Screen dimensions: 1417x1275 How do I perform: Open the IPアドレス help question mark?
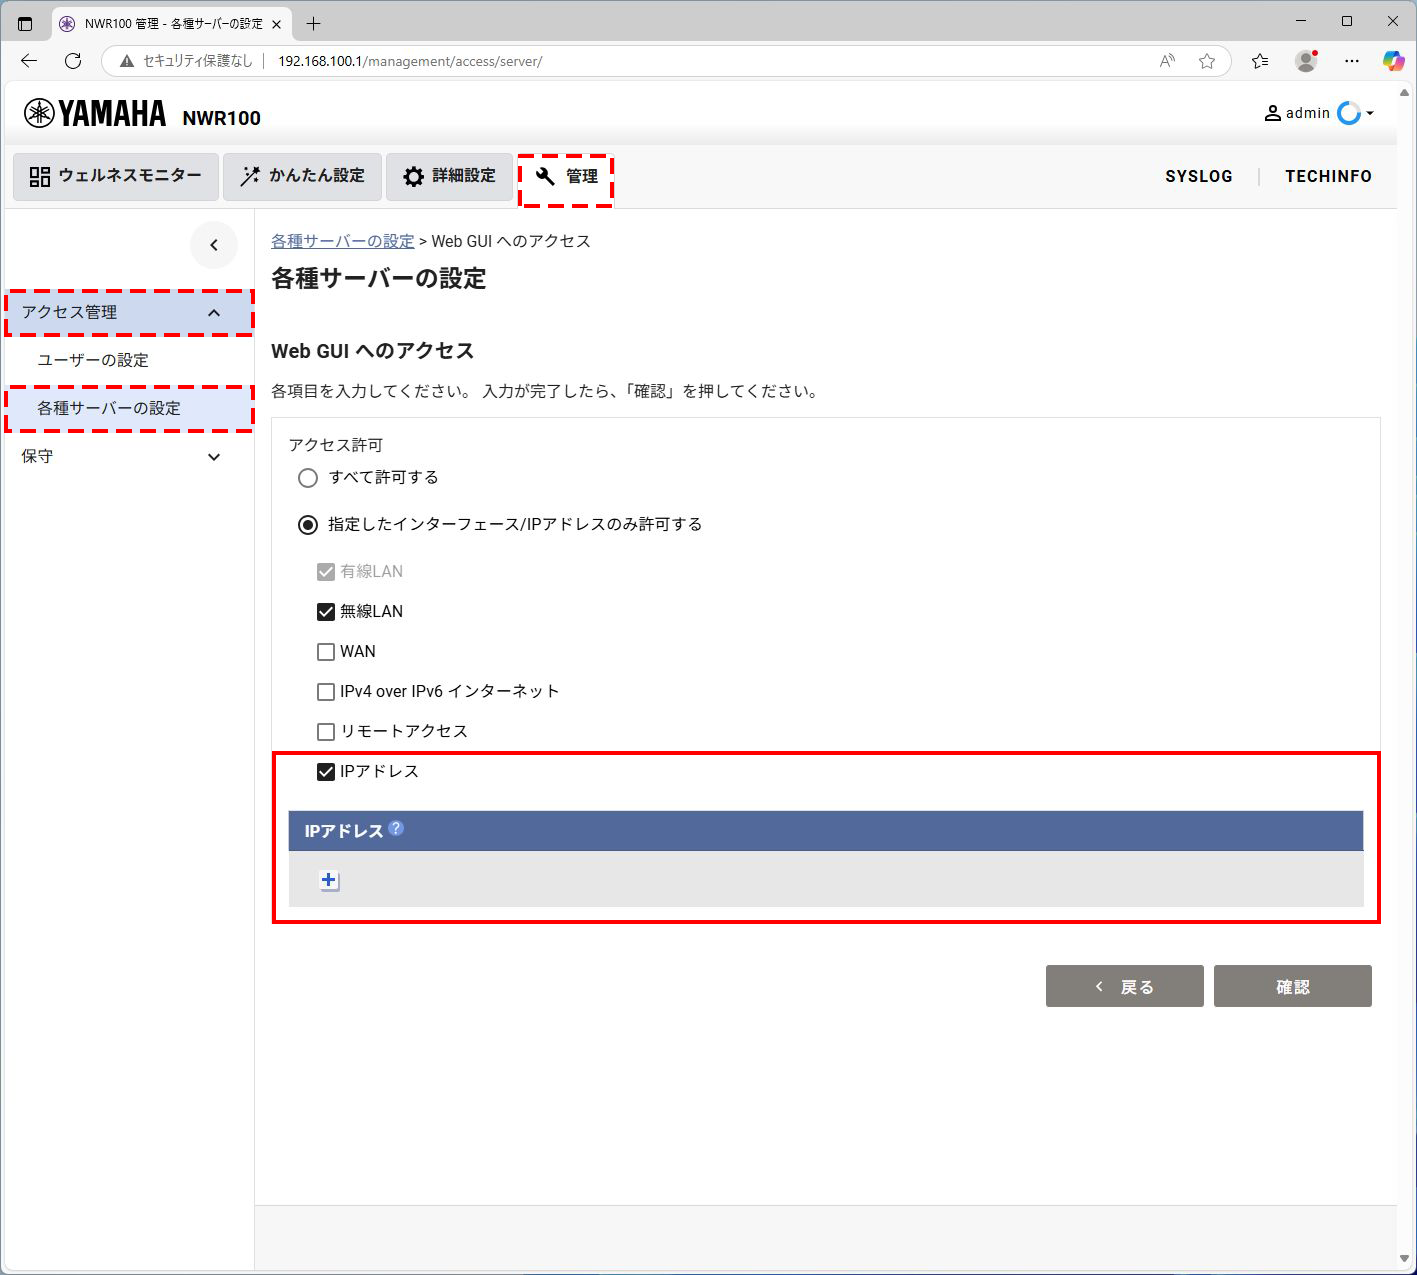(397, 827)
